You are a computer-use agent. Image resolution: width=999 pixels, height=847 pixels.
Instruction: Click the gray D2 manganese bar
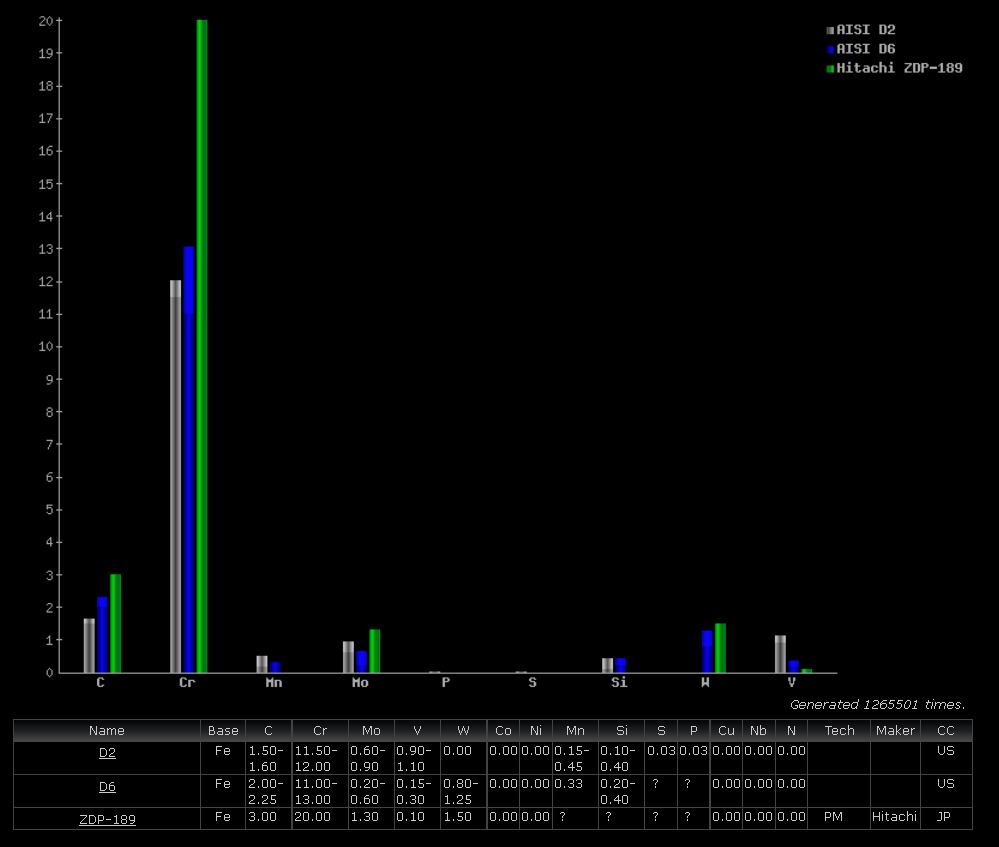(262, 664)
